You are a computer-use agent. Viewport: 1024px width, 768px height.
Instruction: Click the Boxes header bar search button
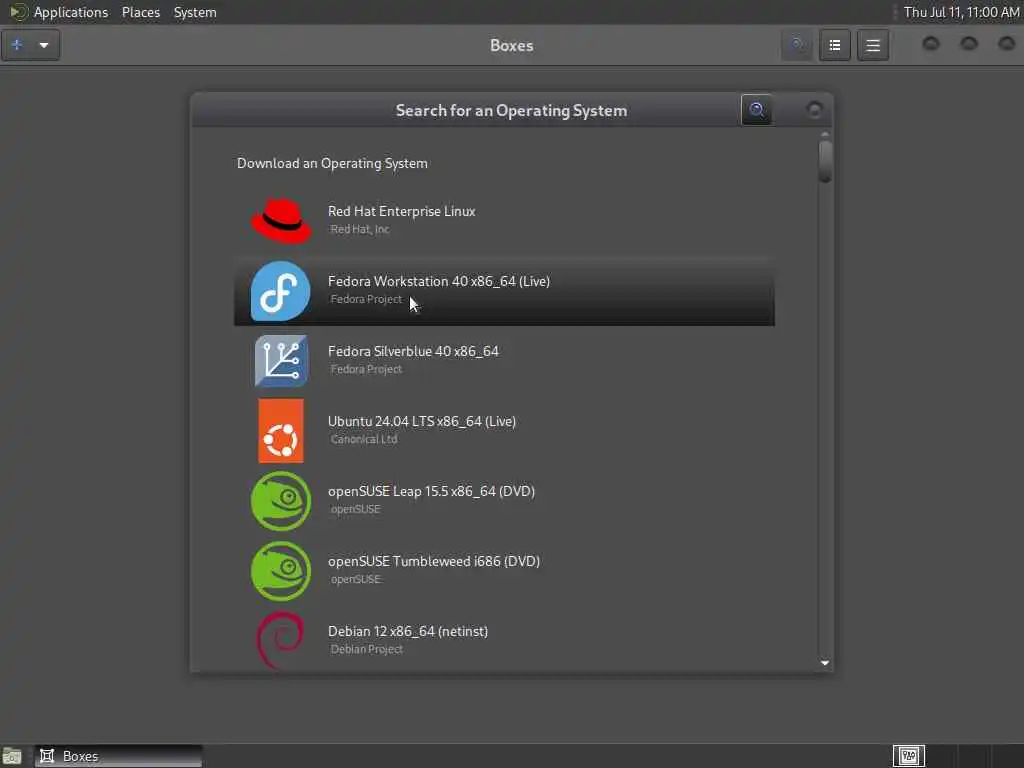pyautogui.click(x=797, y=45)
